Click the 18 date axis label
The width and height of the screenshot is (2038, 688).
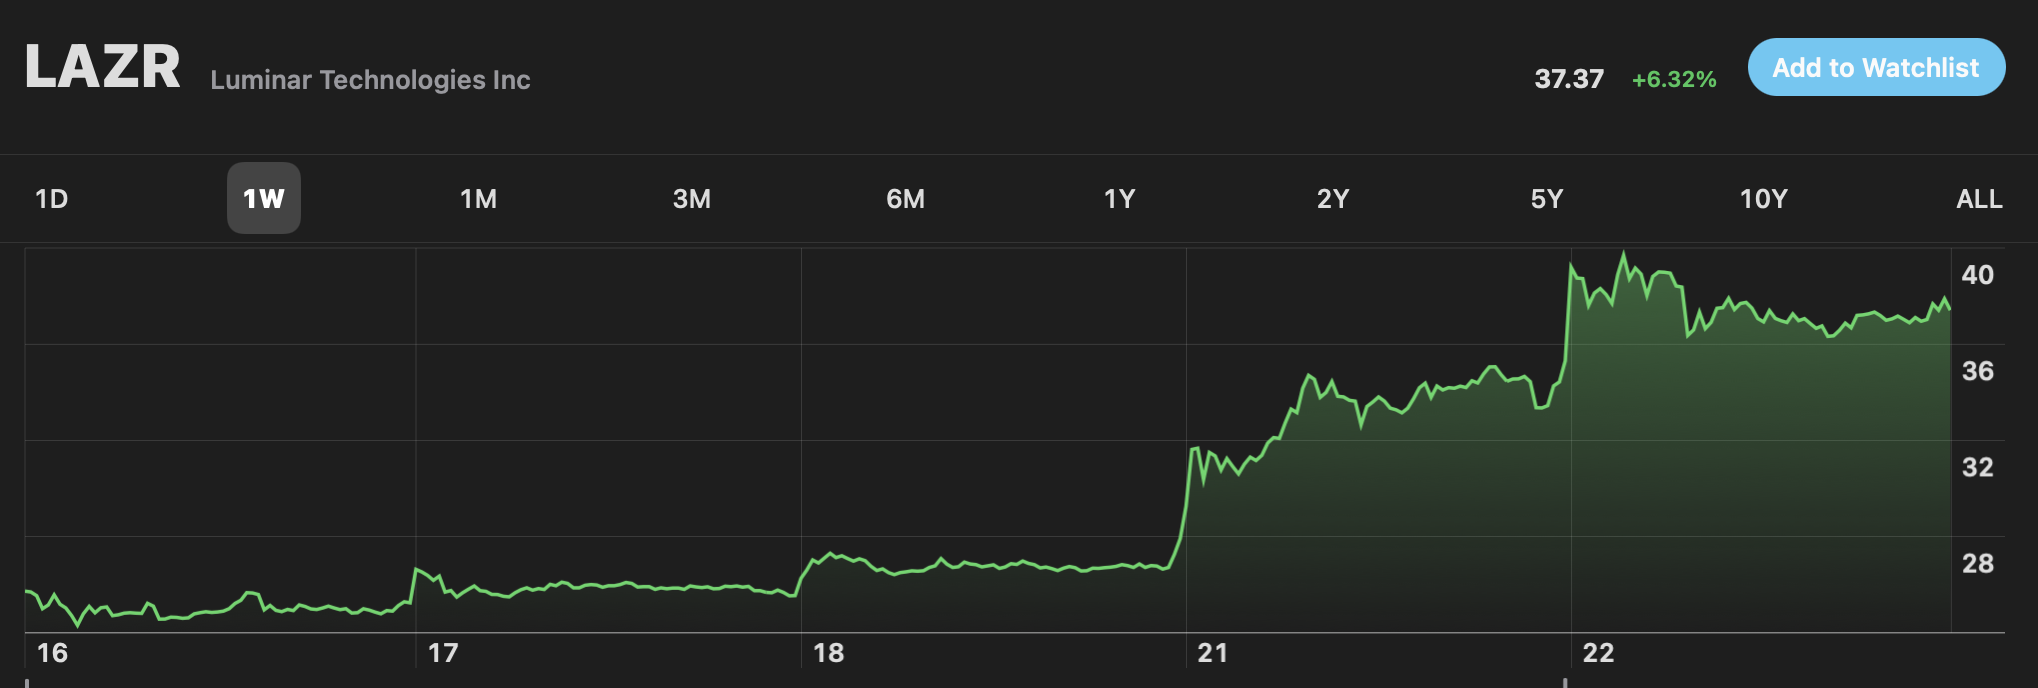pos(828,653)
